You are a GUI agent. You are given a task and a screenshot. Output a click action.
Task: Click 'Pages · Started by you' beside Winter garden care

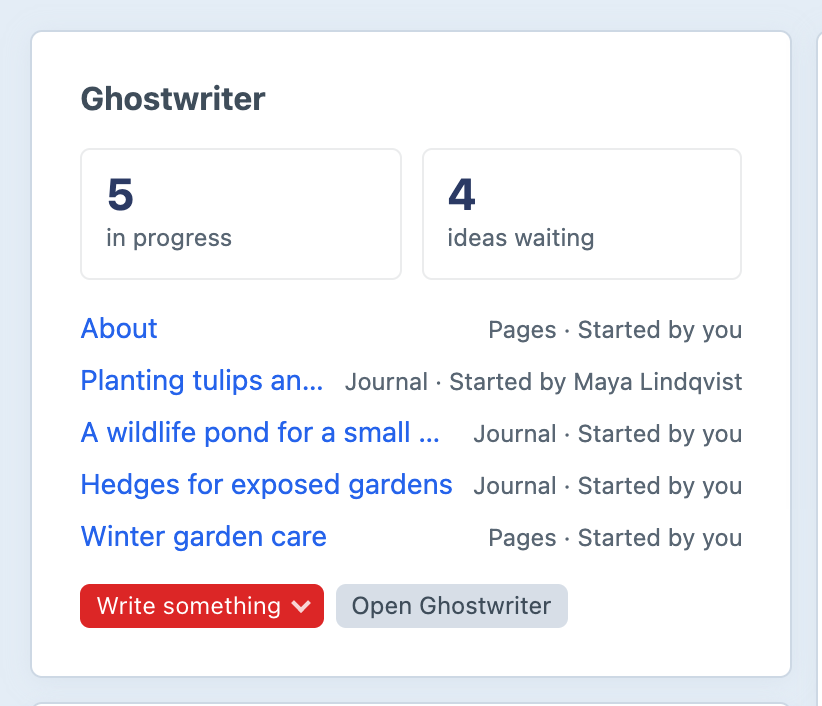[615, 538]
